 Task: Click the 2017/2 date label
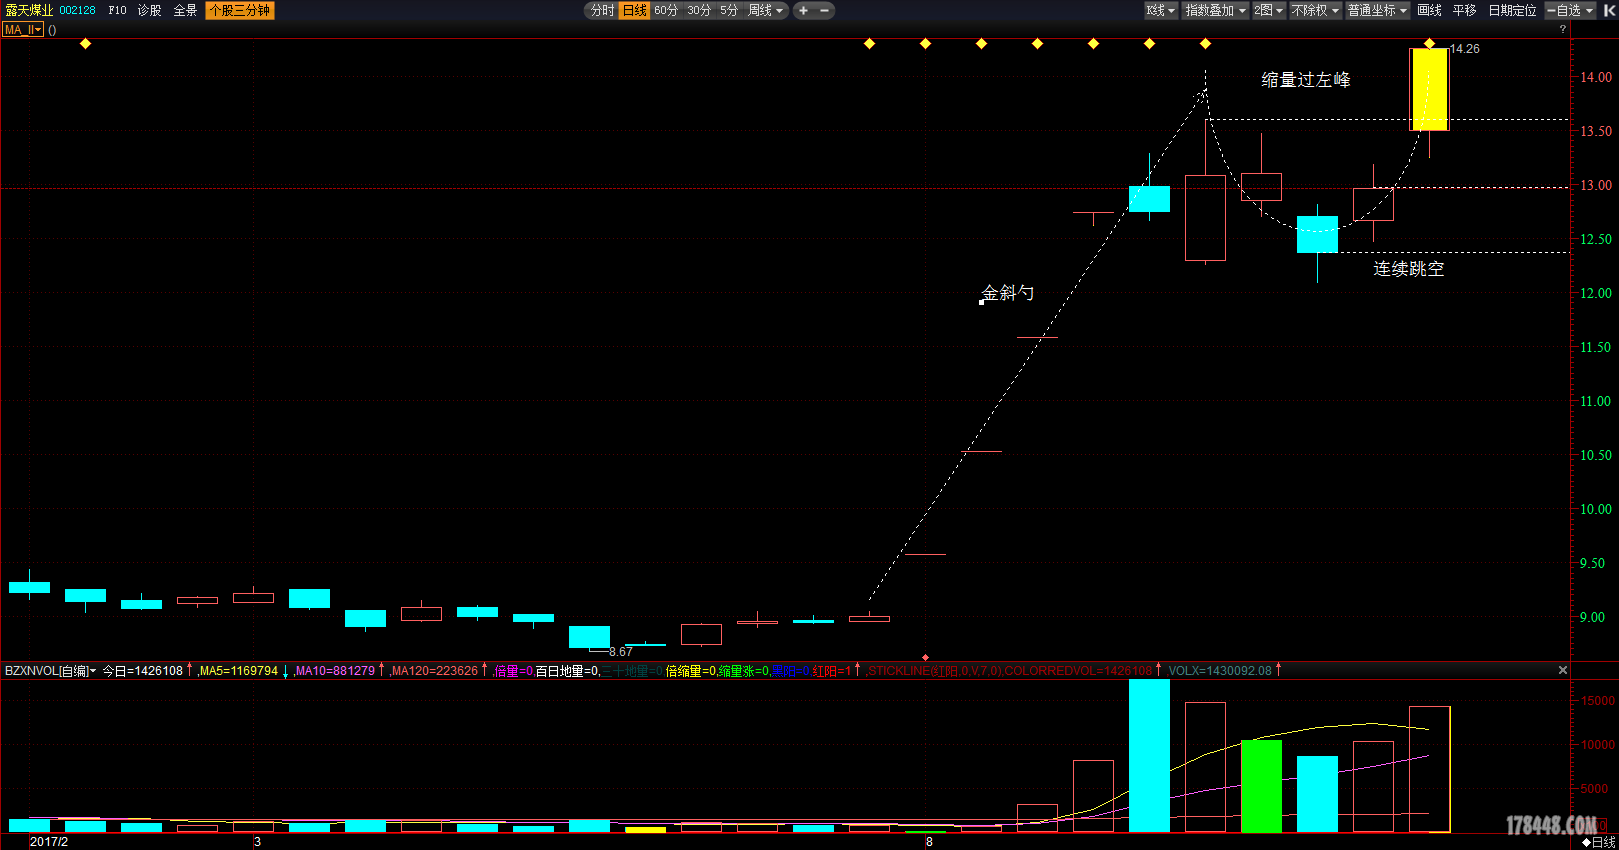[x=49, y=842]
